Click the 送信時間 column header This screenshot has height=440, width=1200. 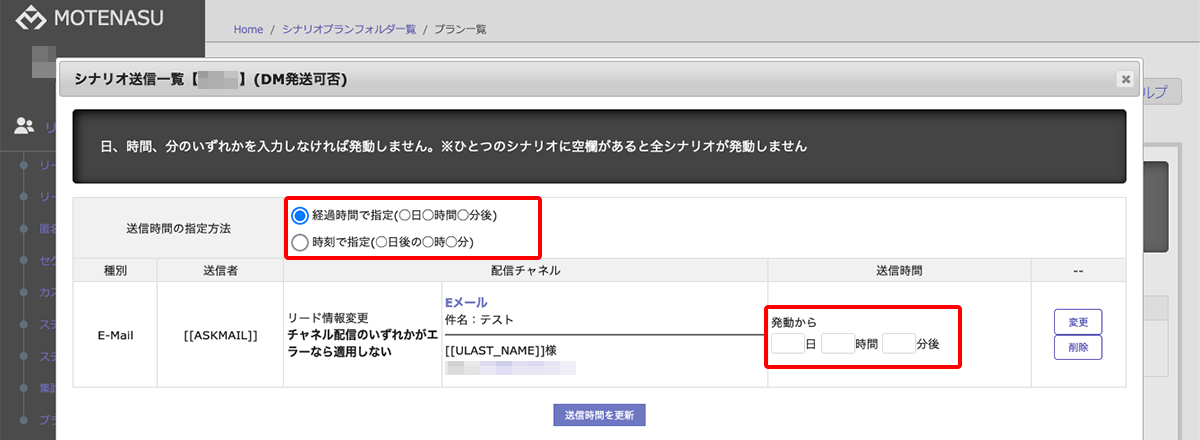click(898, 270)
